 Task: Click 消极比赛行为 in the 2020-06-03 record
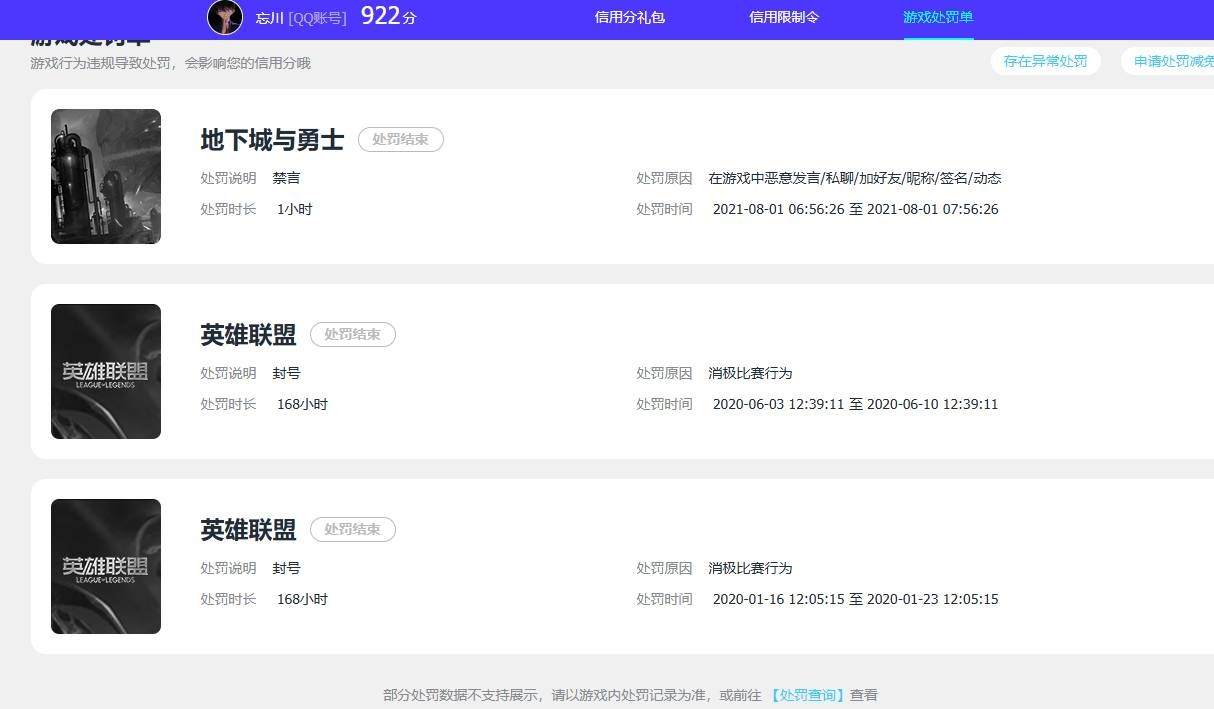[750, 373]
